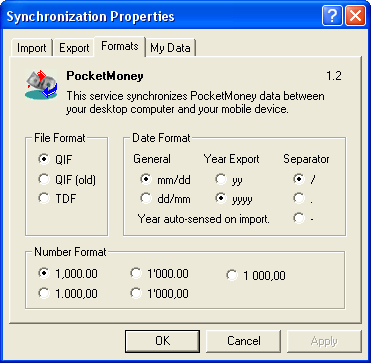Image resolution: width=371 pixels, height=363 pixels.
Task: Select slash as date separator
Action: pyautogui.click(x=304, y=180)
